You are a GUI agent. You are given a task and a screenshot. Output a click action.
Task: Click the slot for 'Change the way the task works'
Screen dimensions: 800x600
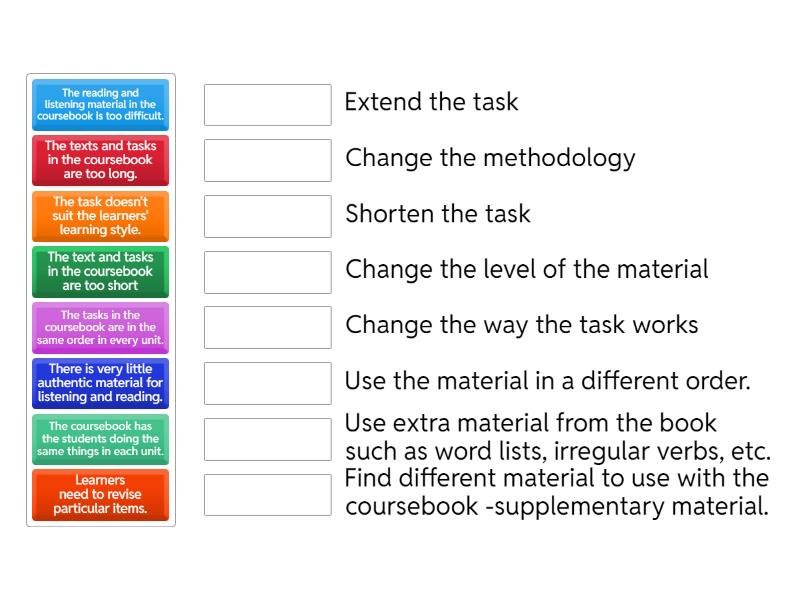pyautogui.click(x=267, y=327)
